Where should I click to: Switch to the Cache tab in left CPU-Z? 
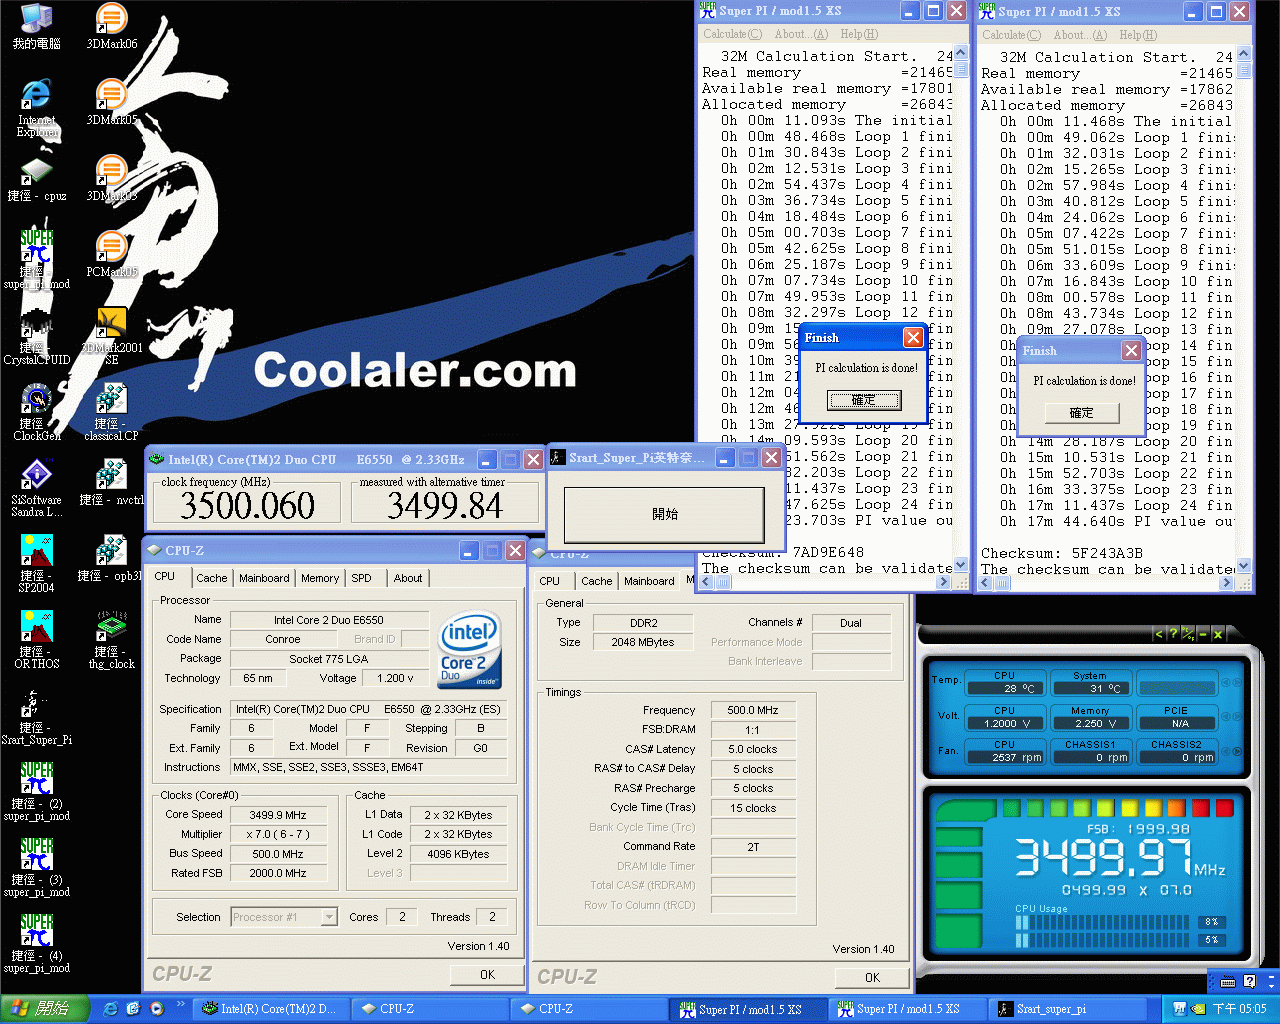pyautogui.click(x=211, y=578)
